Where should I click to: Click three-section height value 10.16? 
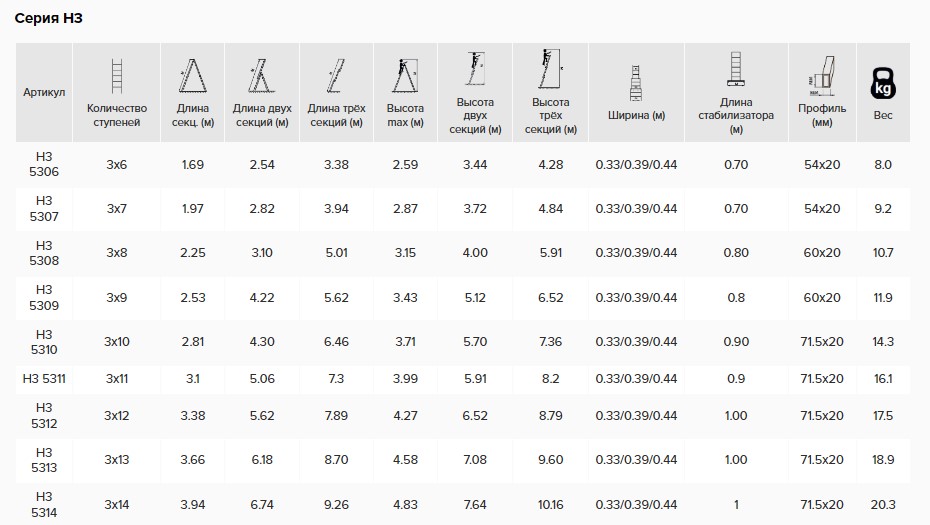click(x=550, y=504)
